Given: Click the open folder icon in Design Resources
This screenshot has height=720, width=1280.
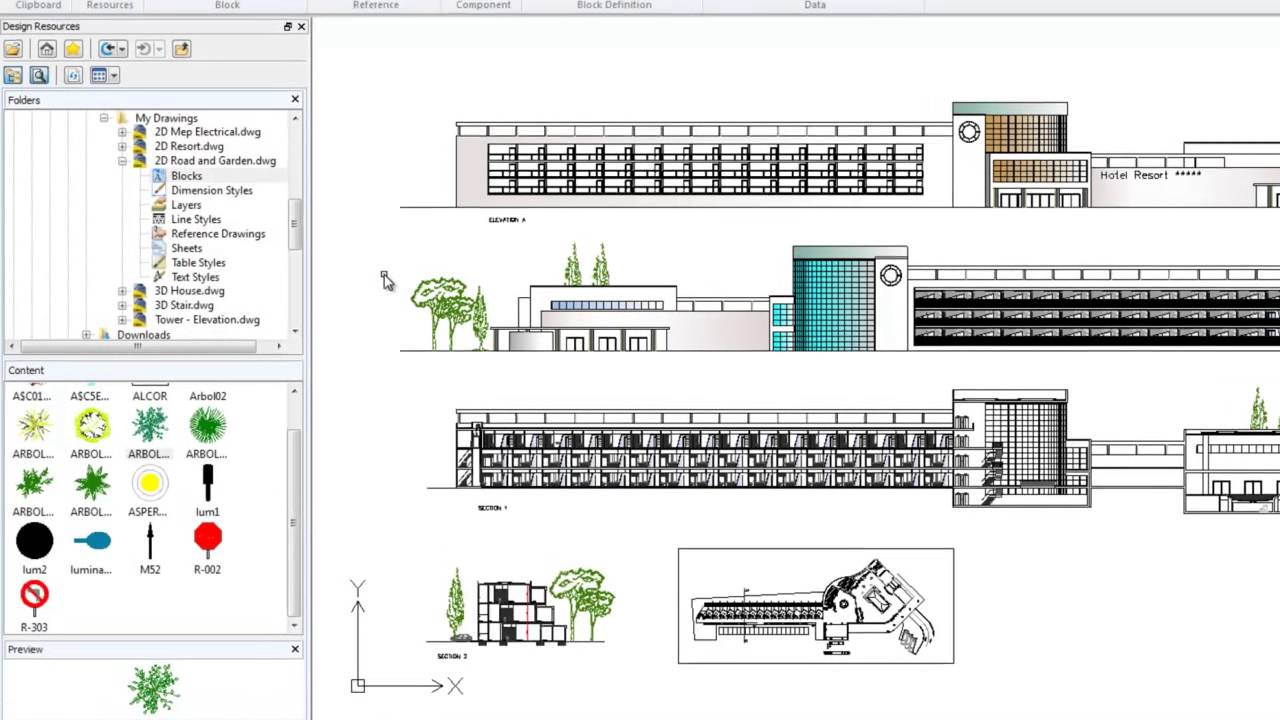Looking at the screenshot, I should click(x=12, y=49).
